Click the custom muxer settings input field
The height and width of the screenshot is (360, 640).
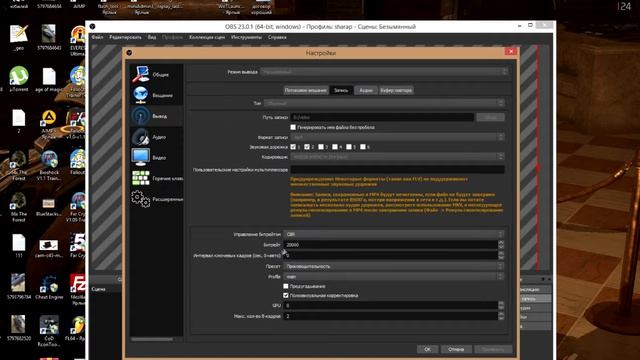(x=398, y=169)
